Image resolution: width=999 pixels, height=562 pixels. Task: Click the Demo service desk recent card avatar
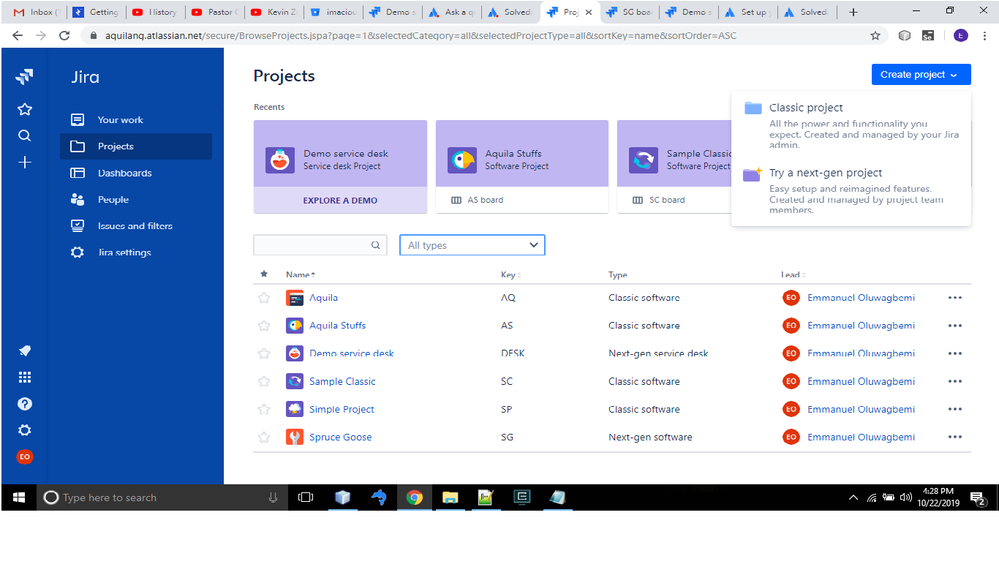pos(280,160)
